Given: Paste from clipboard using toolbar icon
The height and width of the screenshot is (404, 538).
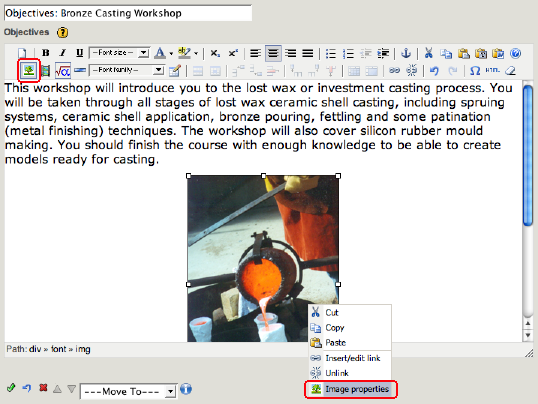Looking at the screenshot, I should point(464,54).
